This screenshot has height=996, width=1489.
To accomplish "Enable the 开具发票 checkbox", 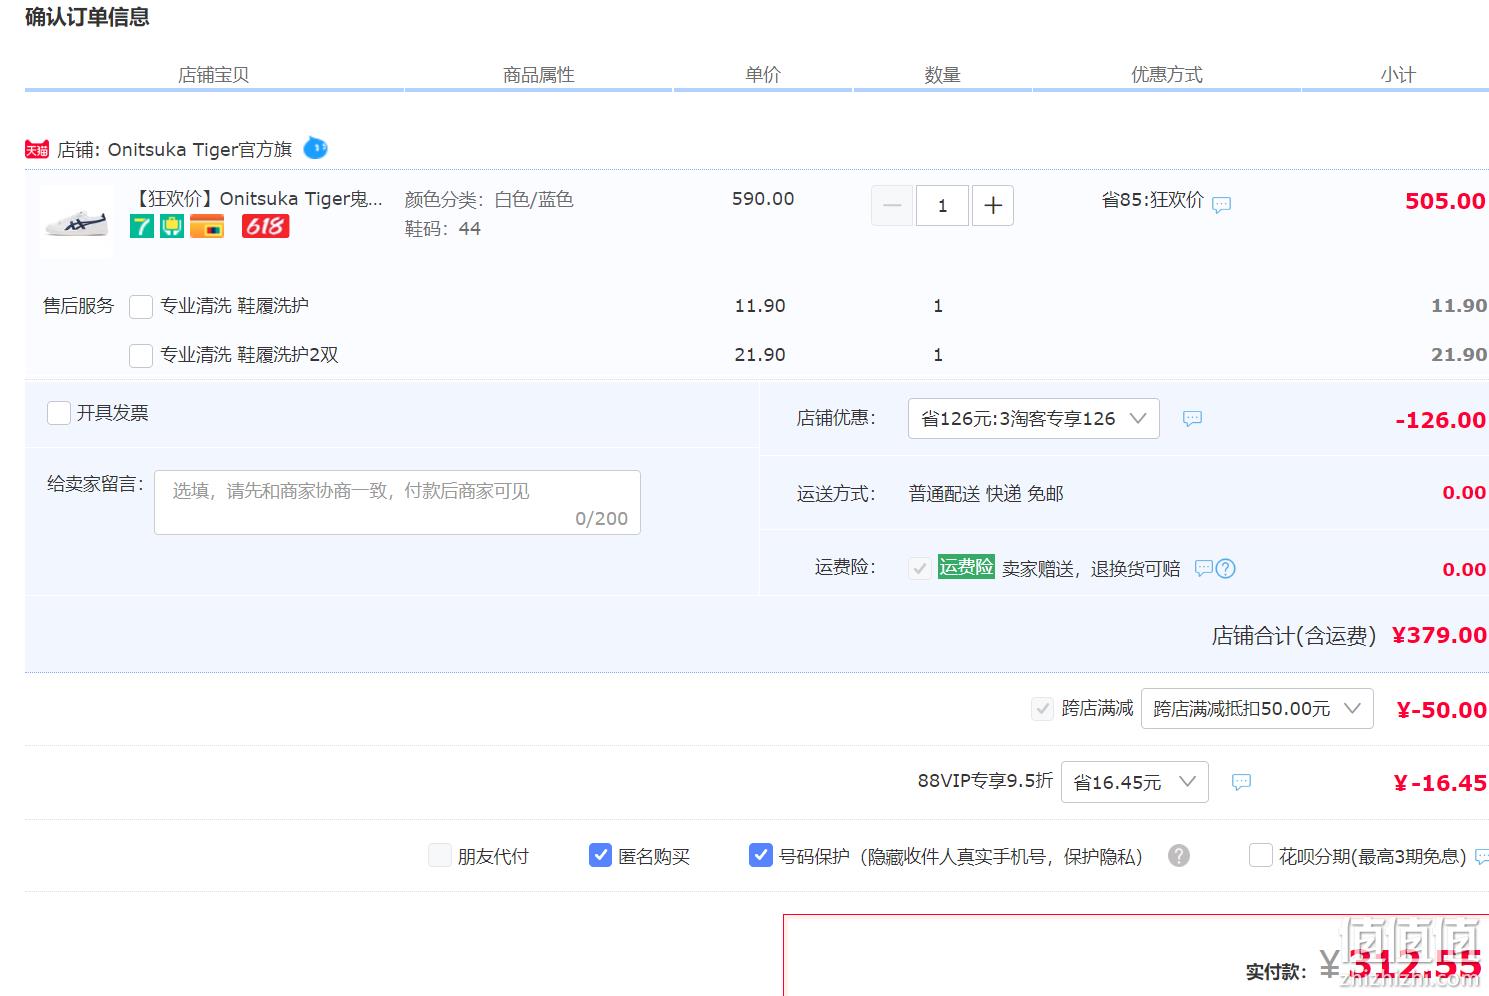I will [59, 413].
